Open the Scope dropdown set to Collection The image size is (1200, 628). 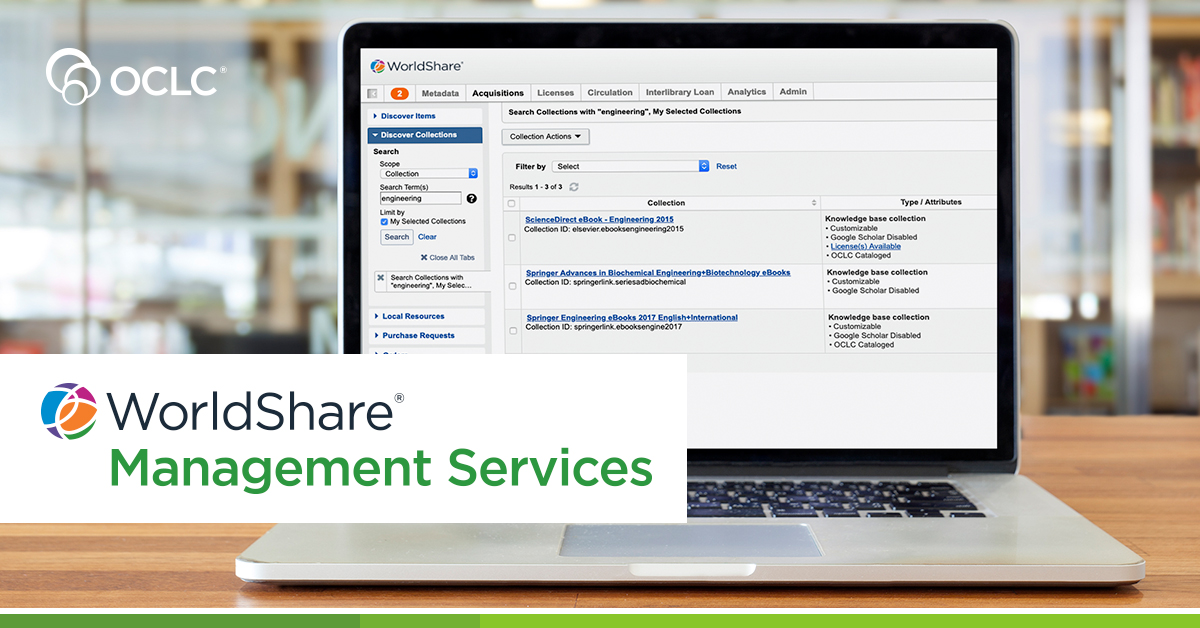[x=428, y=173]
